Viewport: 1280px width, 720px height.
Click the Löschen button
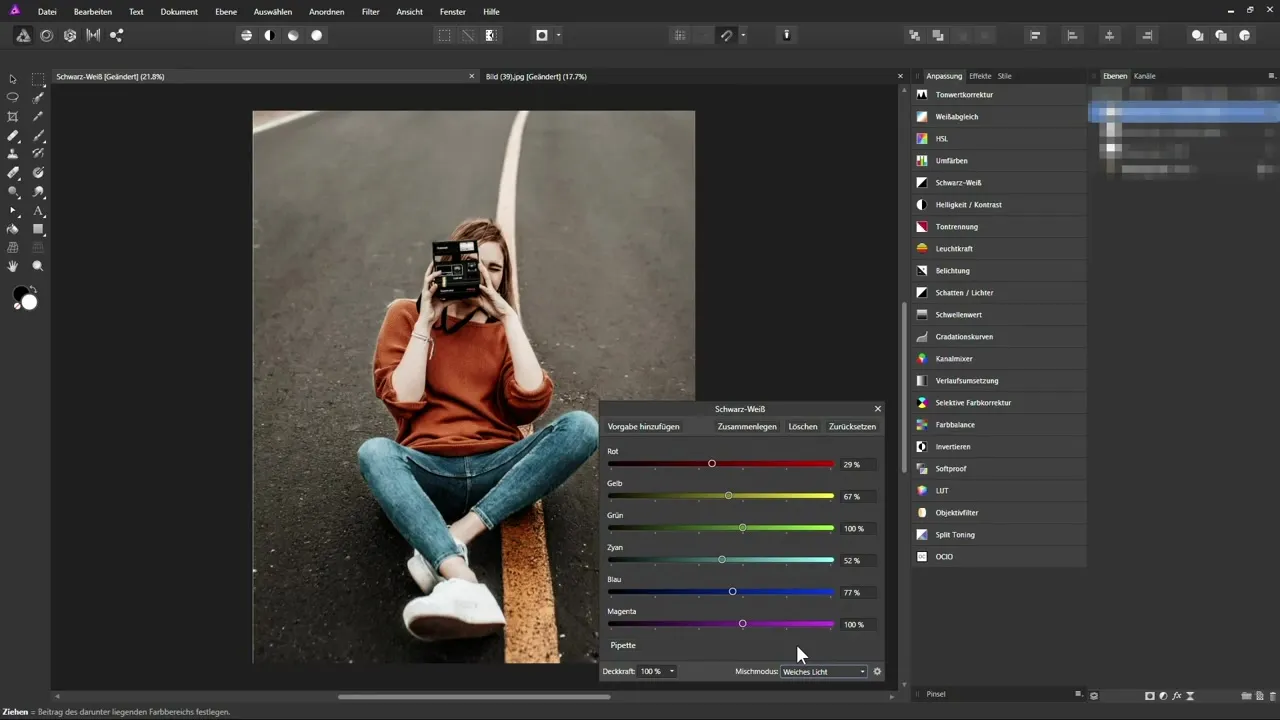(x=803, y=426)
